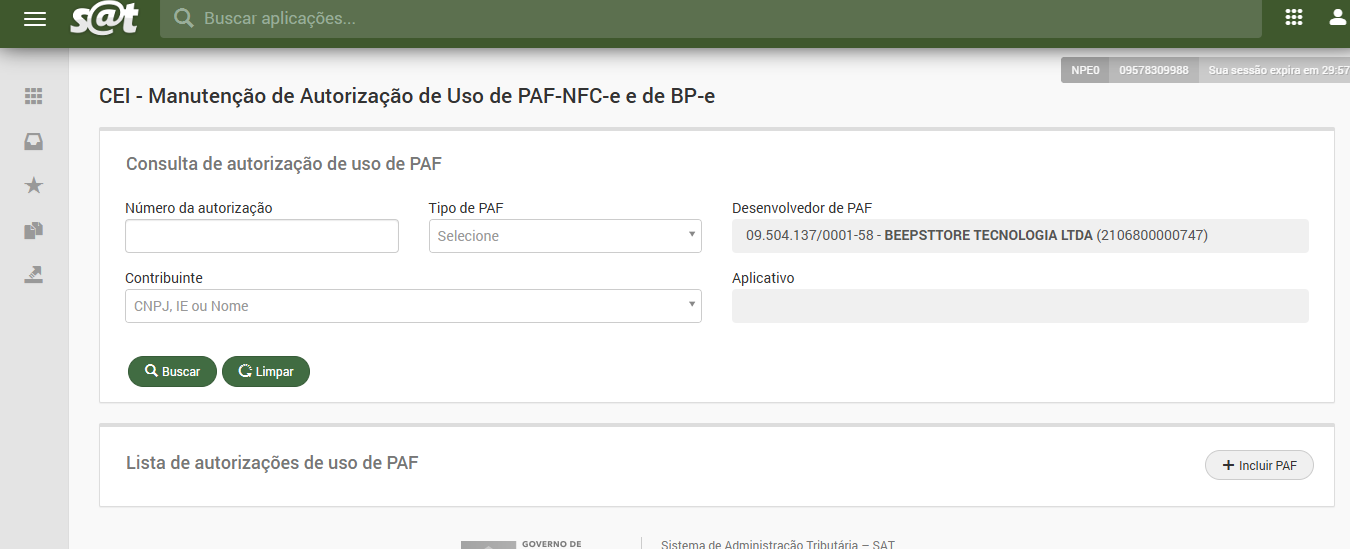Open the user profile icon

tap(1337, 17)
